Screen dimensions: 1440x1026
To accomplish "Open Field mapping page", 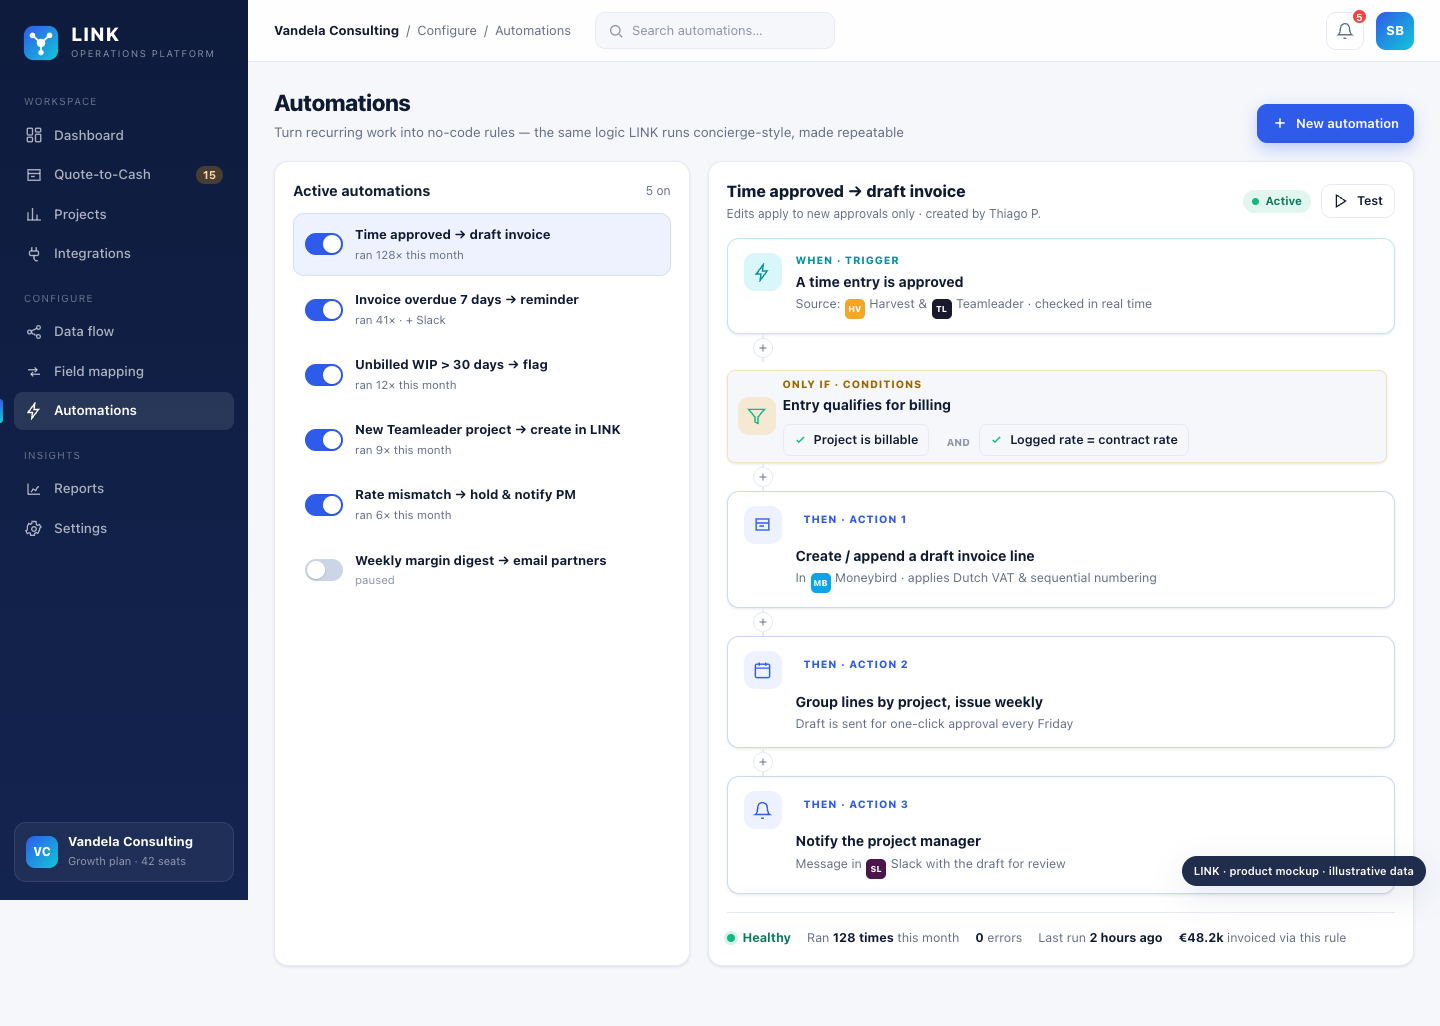I will [124, 371].
